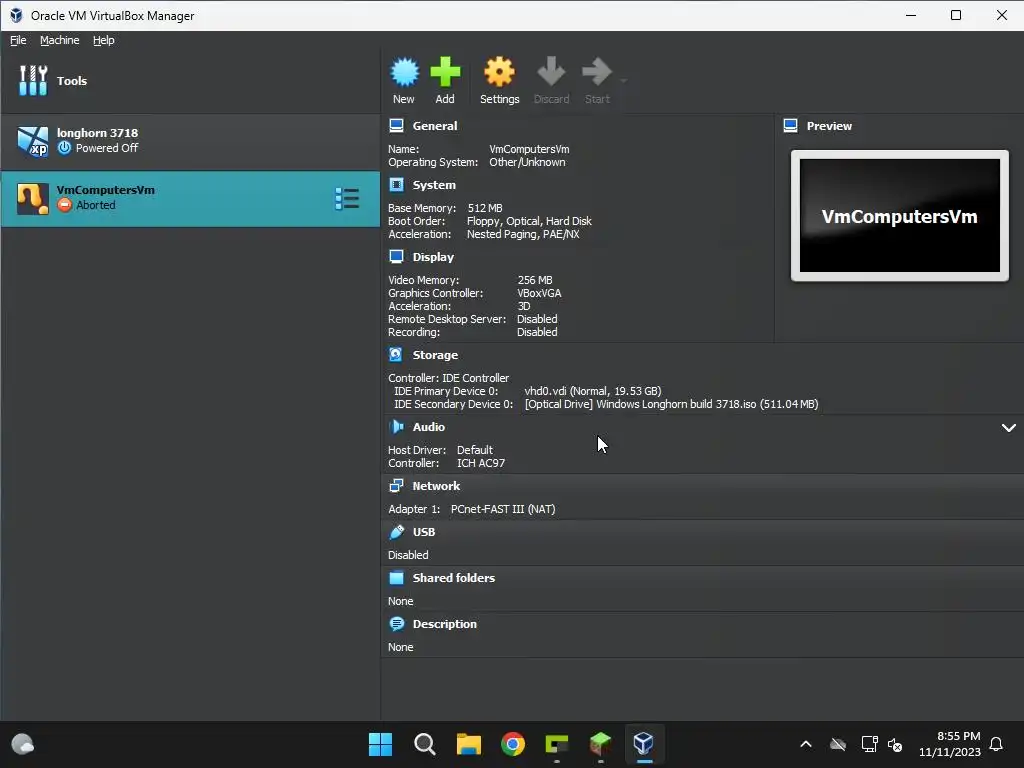Click the vhd0.vdi hard disk entry
This screenshot has width=1024, height=768.
(x=593, y=391)
